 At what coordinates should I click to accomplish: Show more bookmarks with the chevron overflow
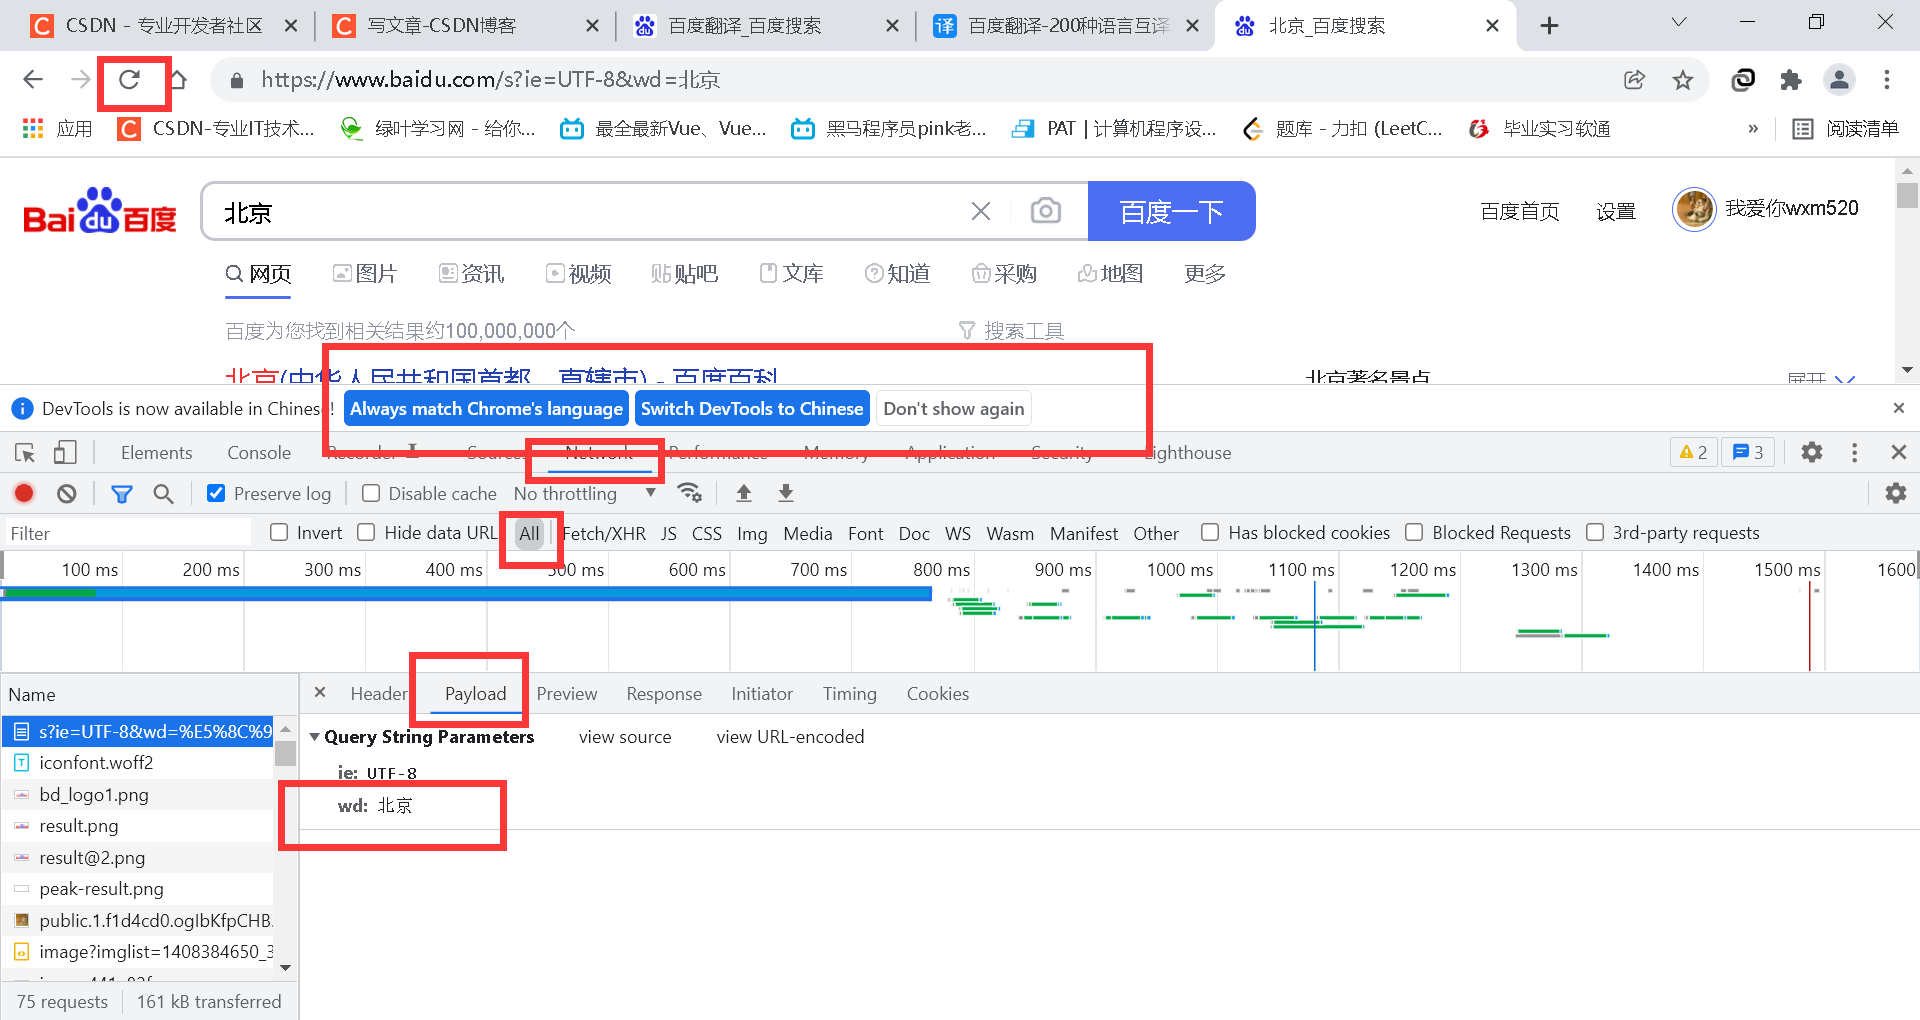pyautogui.click(x=1753, y=129)
